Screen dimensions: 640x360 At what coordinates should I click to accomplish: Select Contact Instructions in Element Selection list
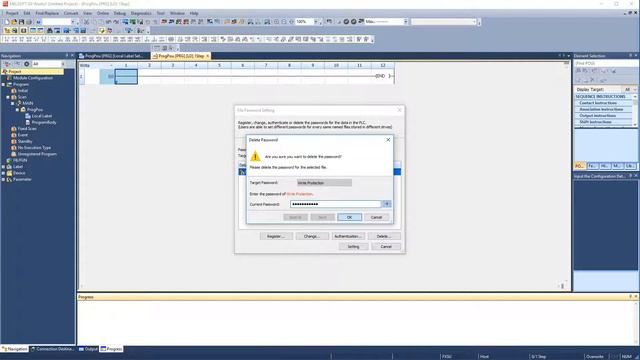598,103
